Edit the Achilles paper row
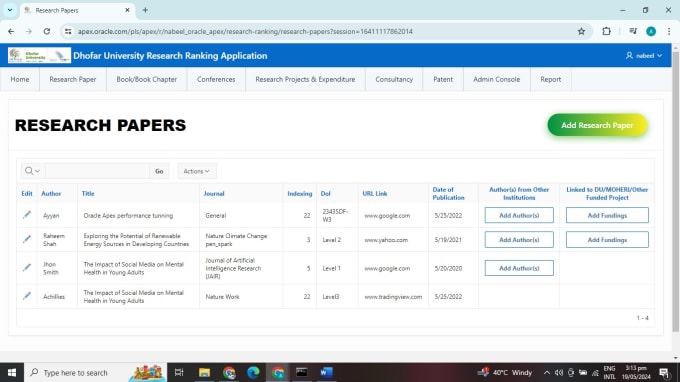 click(x=27, y=296)
